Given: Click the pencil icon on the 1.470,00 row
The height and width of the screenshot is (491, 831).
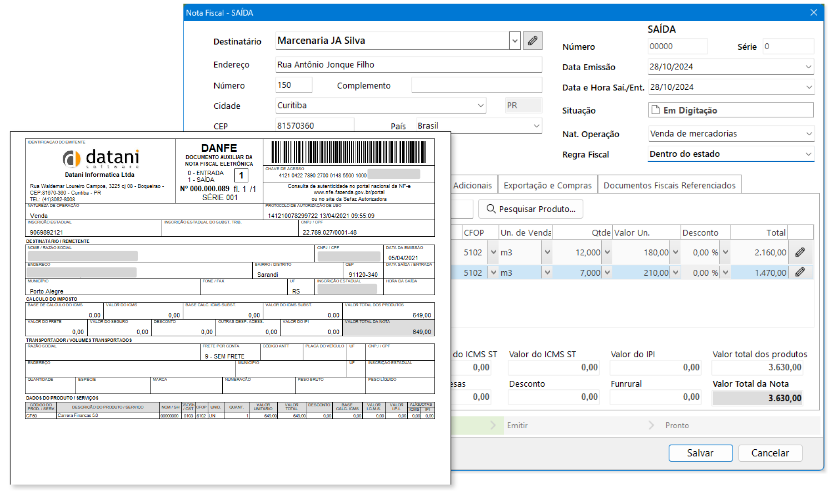Looking at the screenshot, I should (800, 273).
